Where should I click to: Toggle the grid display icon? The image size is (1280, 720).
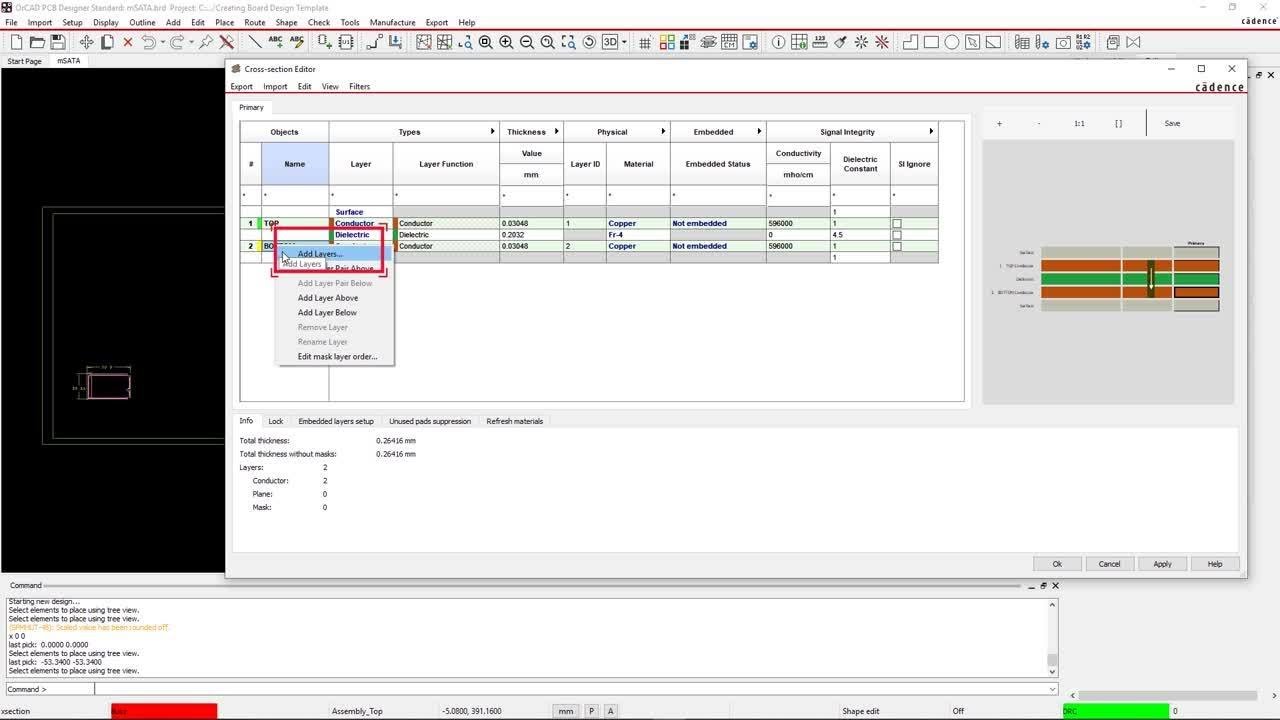[x=645, y=42]
